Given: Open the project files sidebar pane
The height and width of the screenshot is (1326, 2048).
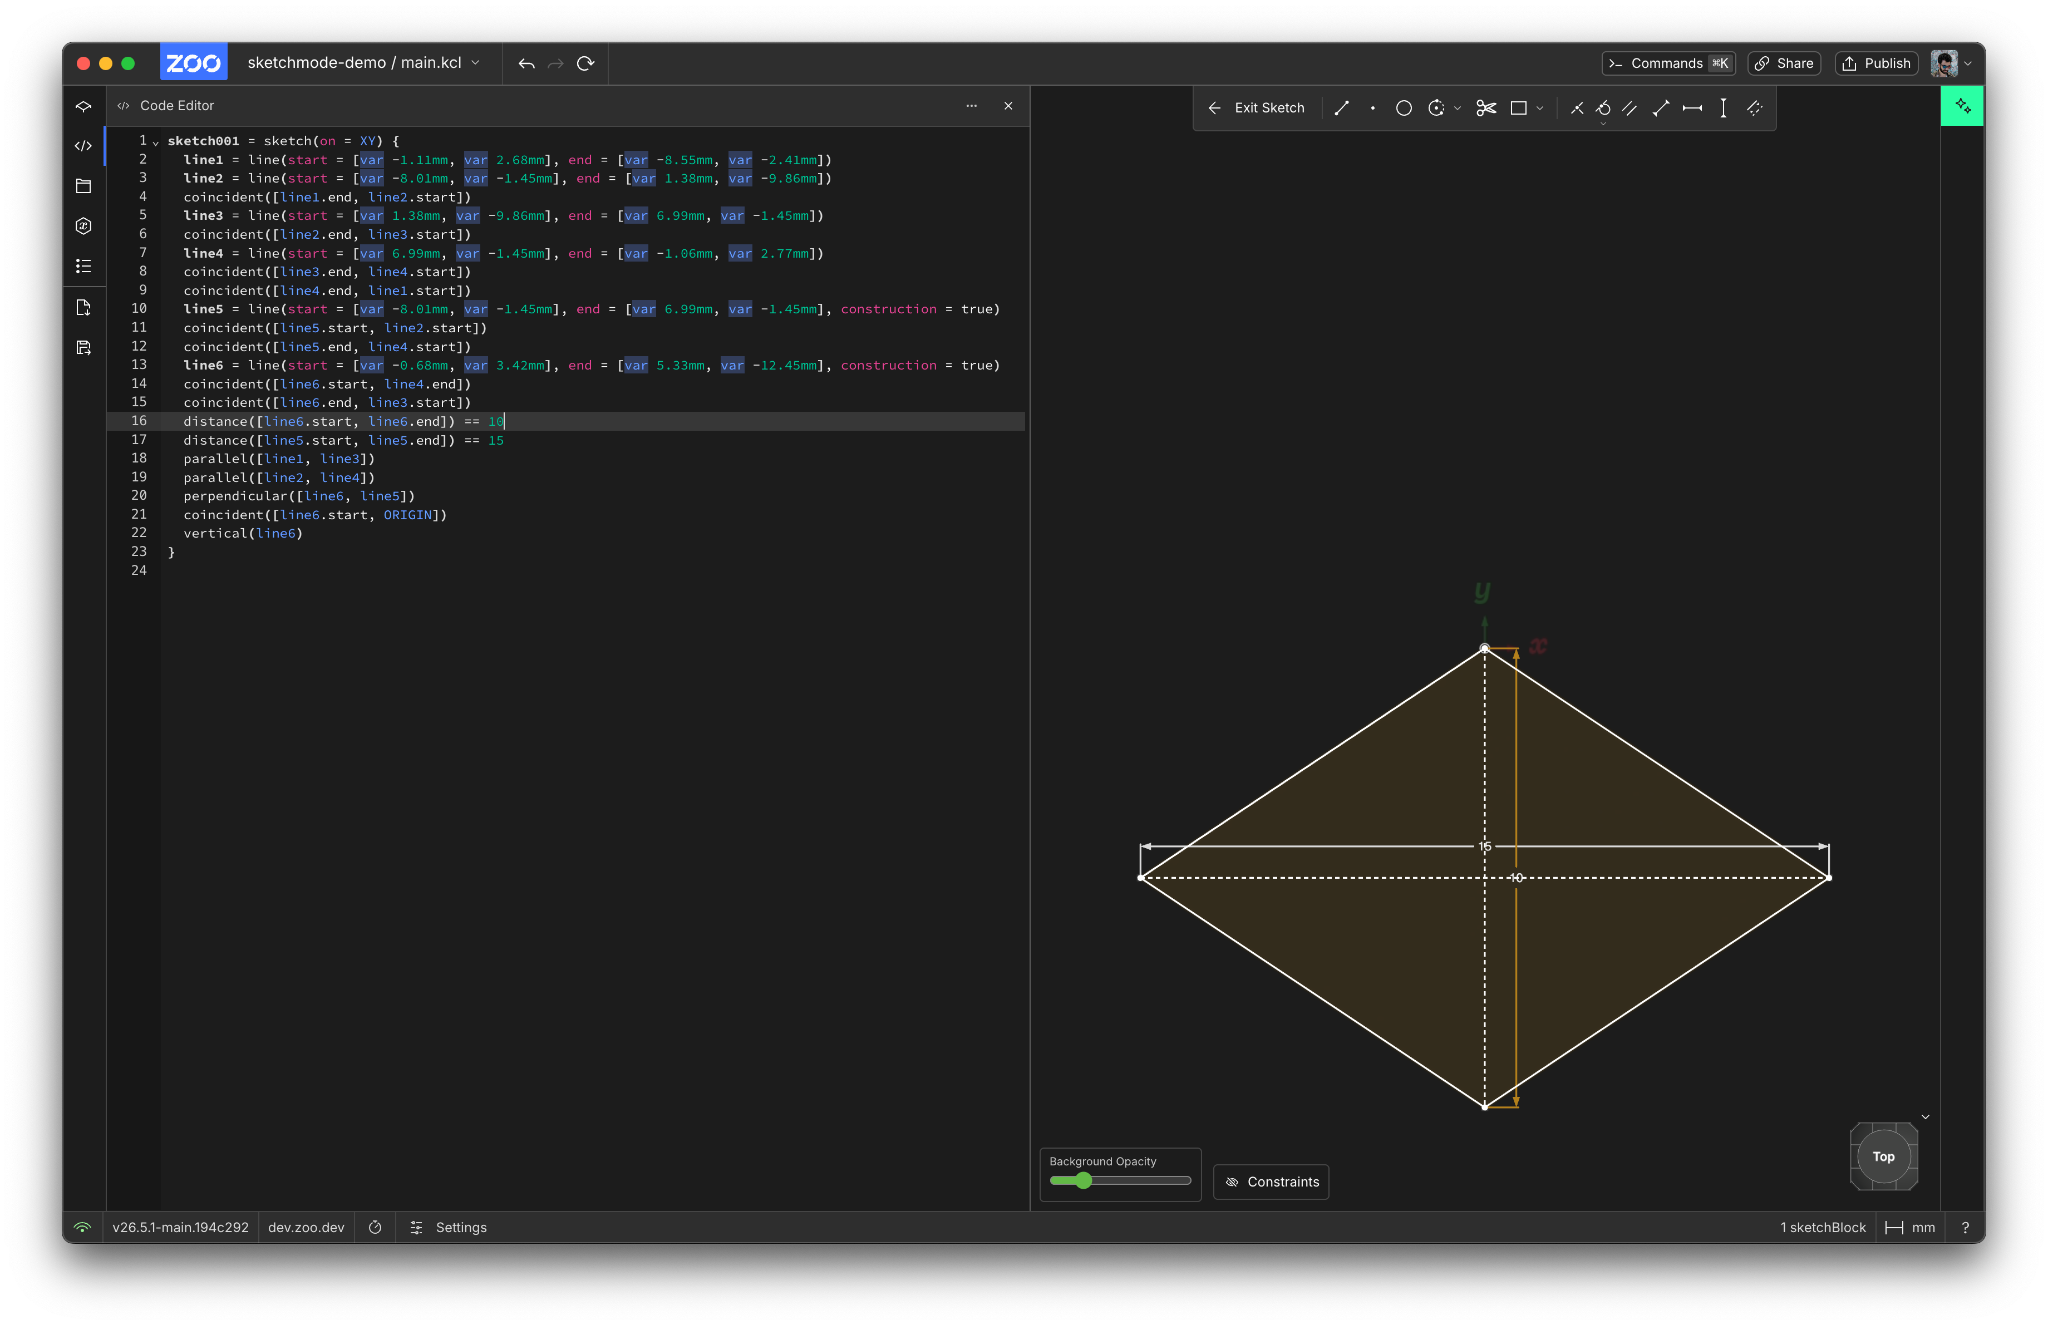Looking at the screenshot, I should (x=84, y=186).
